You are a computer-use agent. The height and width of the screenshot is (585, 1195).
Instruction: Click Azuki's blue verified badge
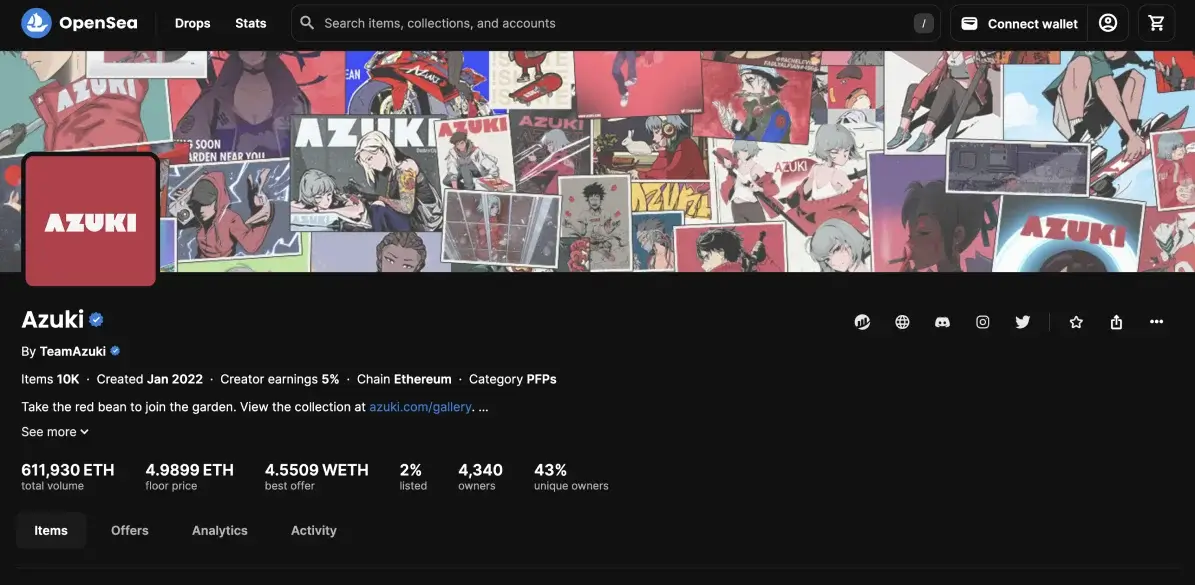click(96, 320)
